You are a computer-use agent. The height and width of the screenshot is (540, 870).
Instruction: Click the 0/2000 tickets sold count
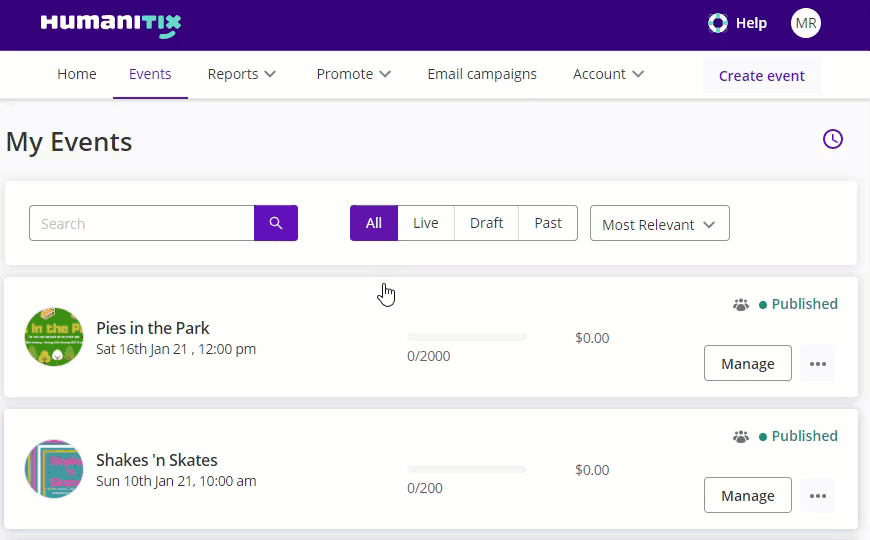(428, 356)
